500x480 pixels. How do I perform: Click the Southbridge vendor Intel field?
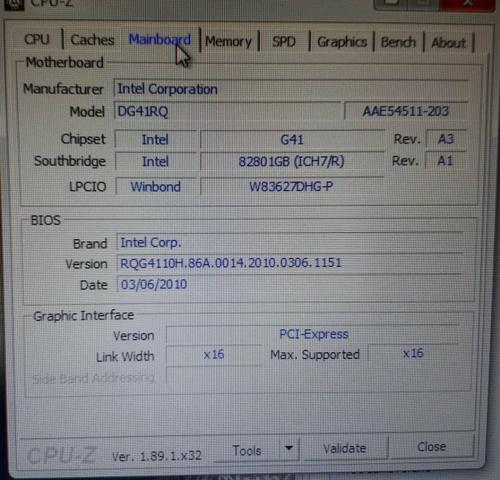(155, 161)
